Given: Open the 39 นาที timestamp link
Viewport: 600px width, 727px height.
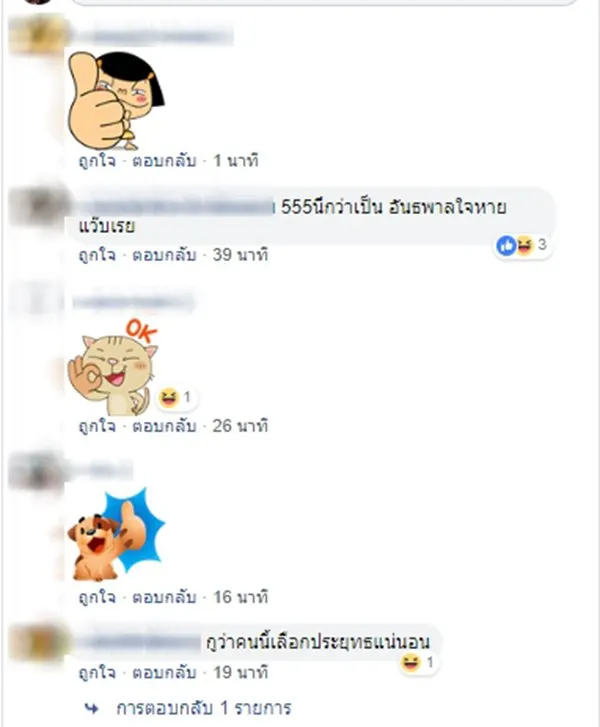Looking at the screenshot, I should pyautogui.click(x=240, y=255).
